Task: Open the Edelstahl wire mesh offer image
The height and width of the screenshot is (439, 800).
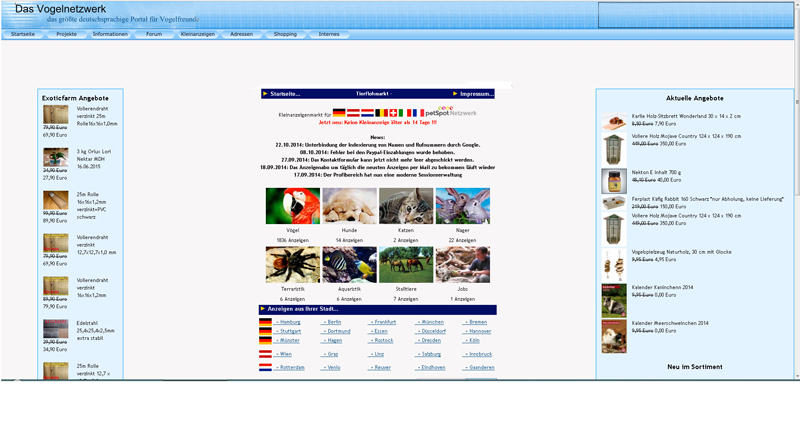Action: point(56,331)
